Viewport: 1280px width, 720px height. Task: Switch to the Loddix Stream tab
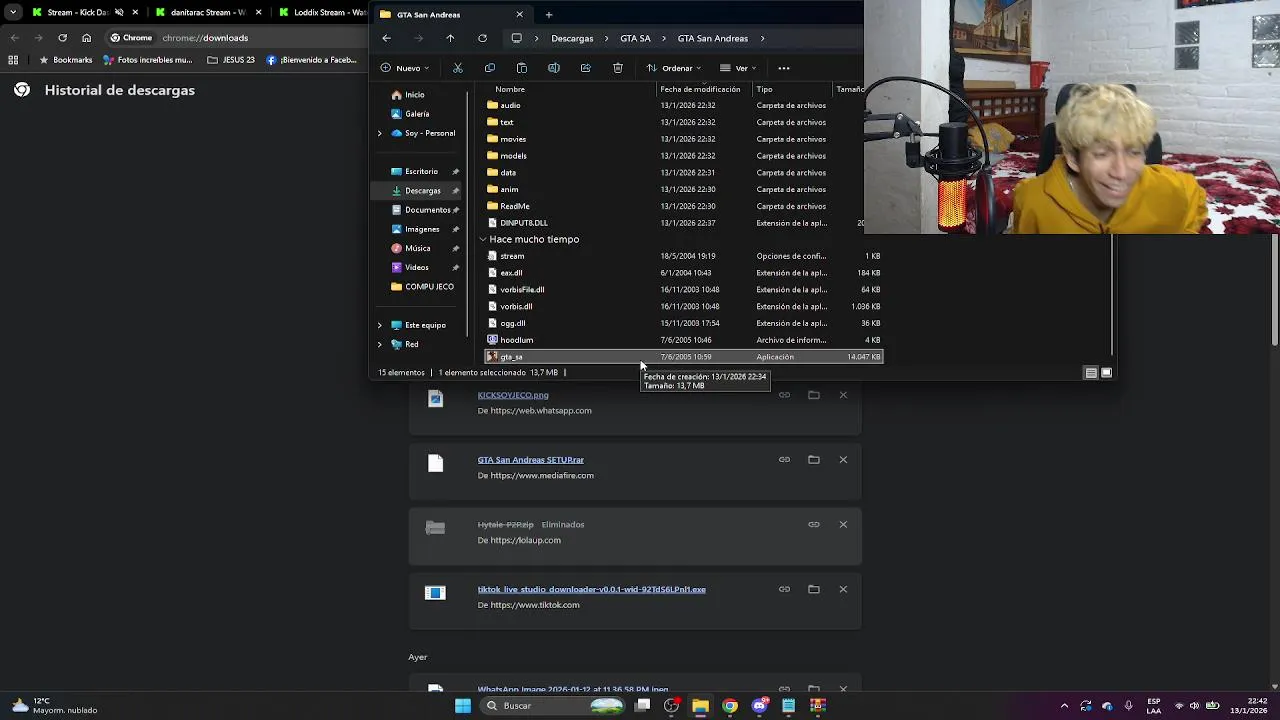[x=322, y=13]
